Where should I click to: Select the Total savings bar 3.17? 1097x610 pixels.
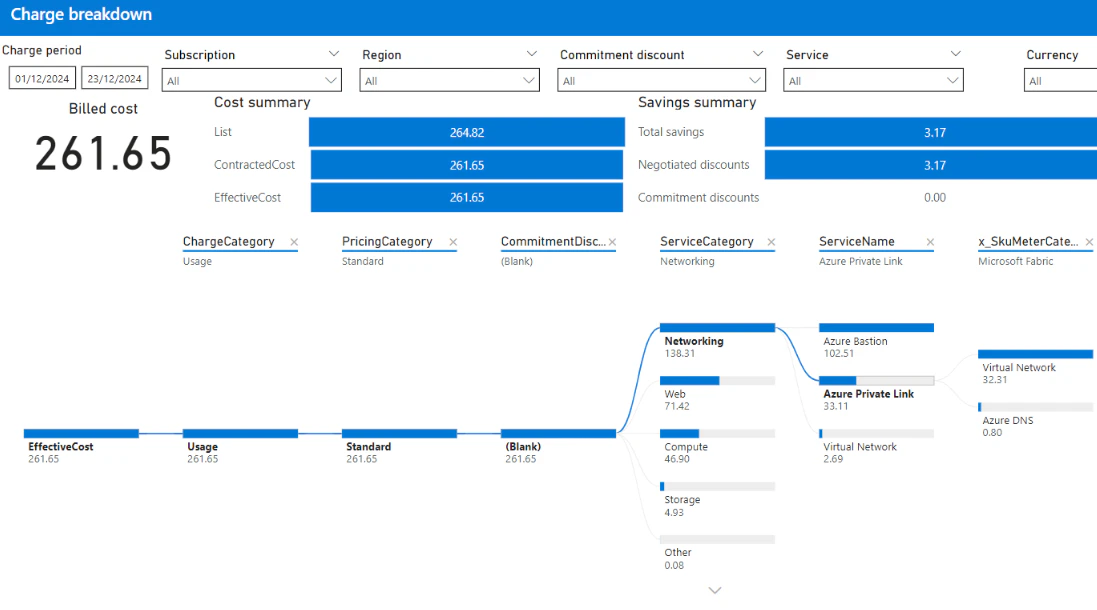(930, 132)
